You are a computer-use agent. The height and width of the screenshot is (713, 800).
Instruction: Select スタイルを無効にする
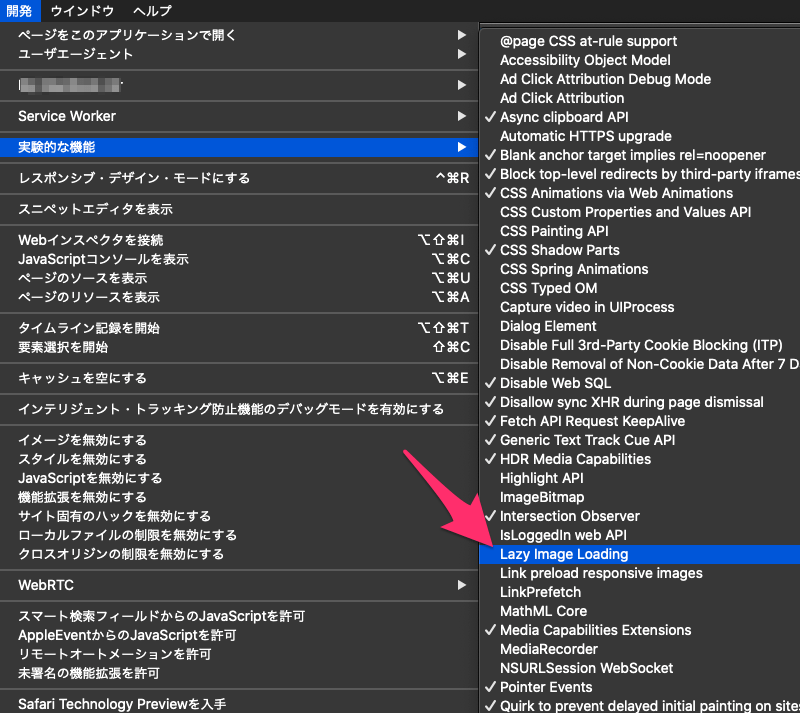239,459
